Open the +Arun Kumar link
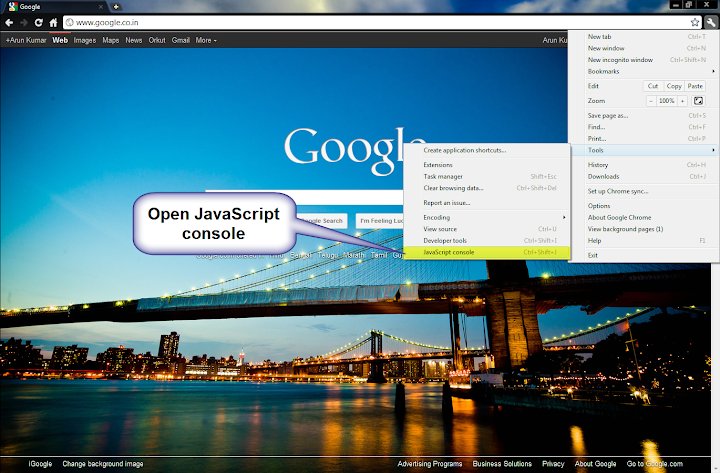720x473 pixels. coord(26,40)
